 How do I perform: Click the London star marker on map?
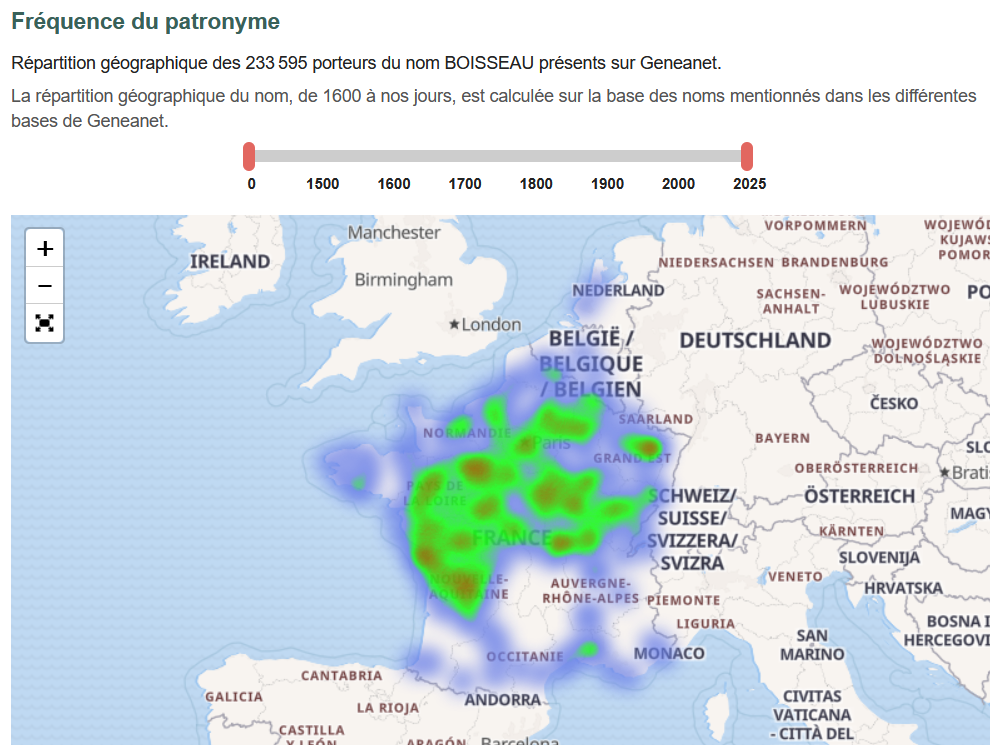coord(455,325)
